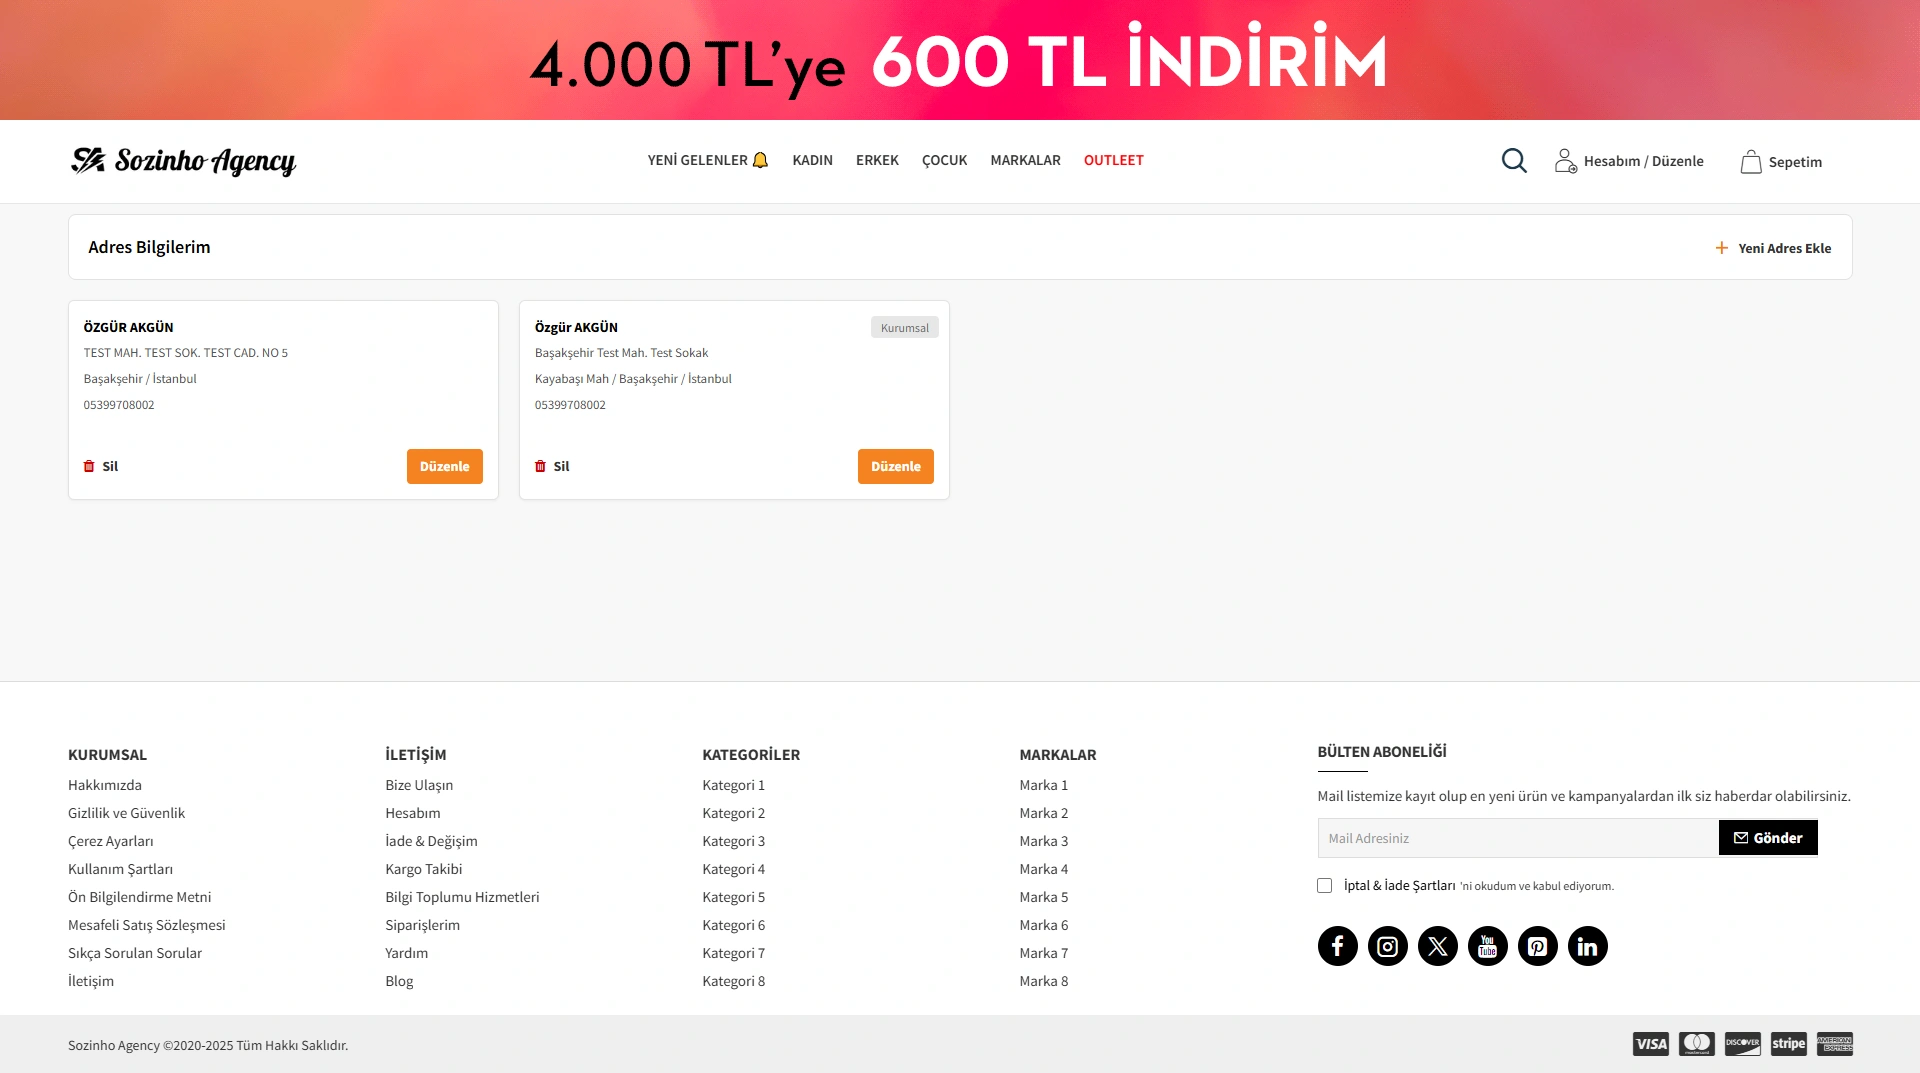Click Düzenle on the Kurumsal address
1920x1073 pixels.
click(x=895, y=466)
